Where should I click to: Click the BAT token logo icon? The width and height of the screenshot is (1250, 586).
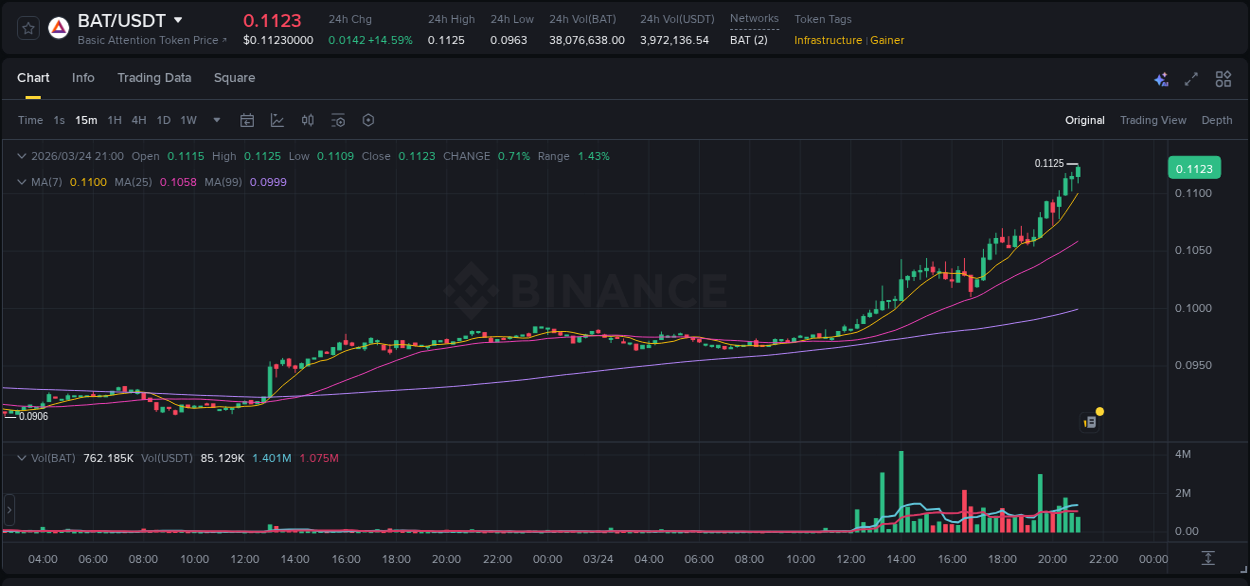point(58,28)
